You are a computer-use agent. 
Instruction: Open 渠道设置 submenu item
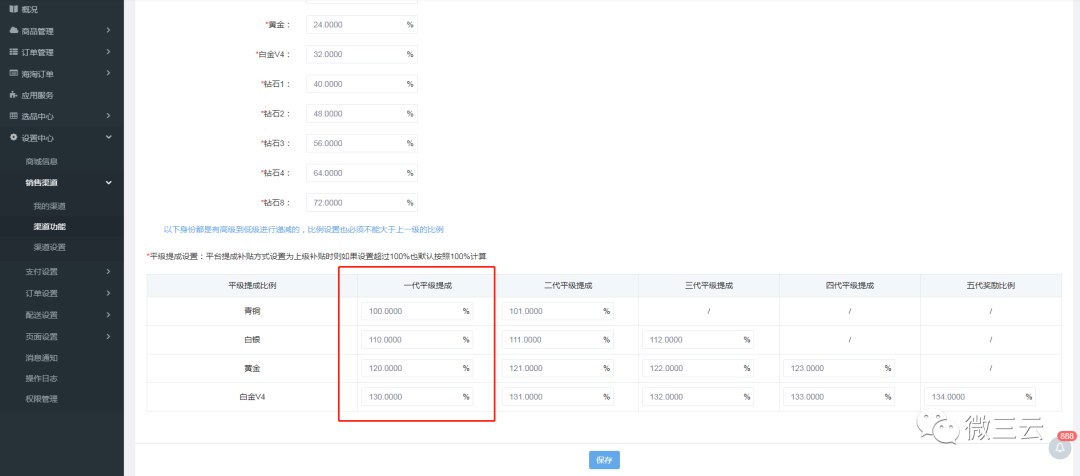click(50, 247)
